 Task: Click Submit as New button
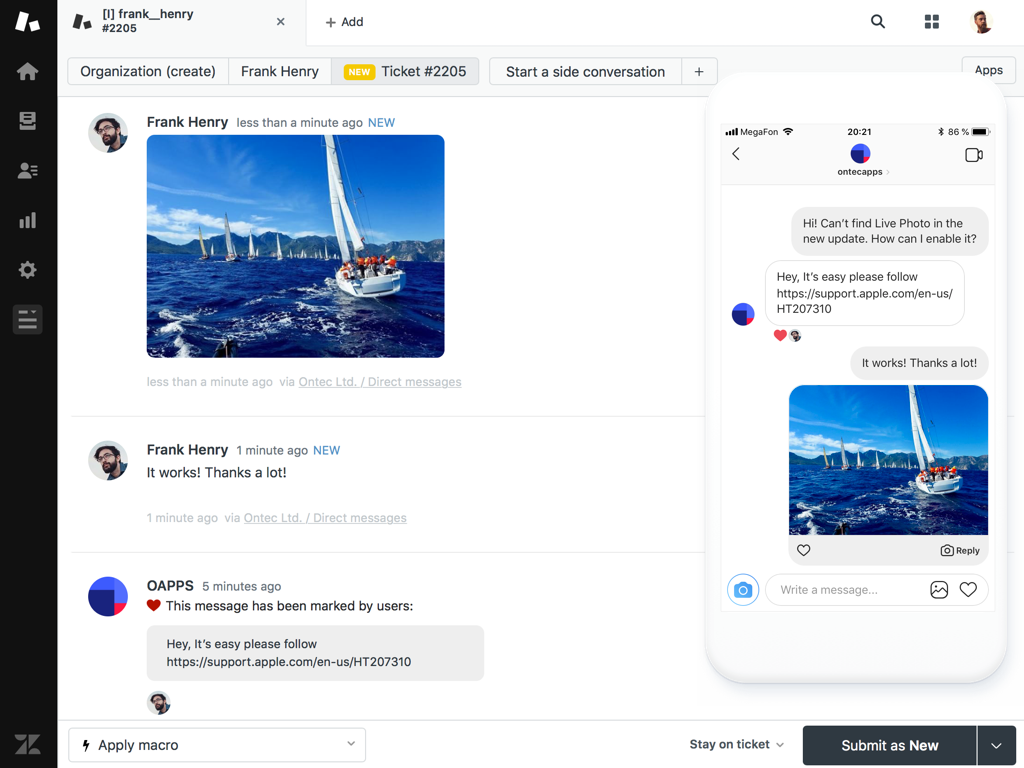click(889, 746)
